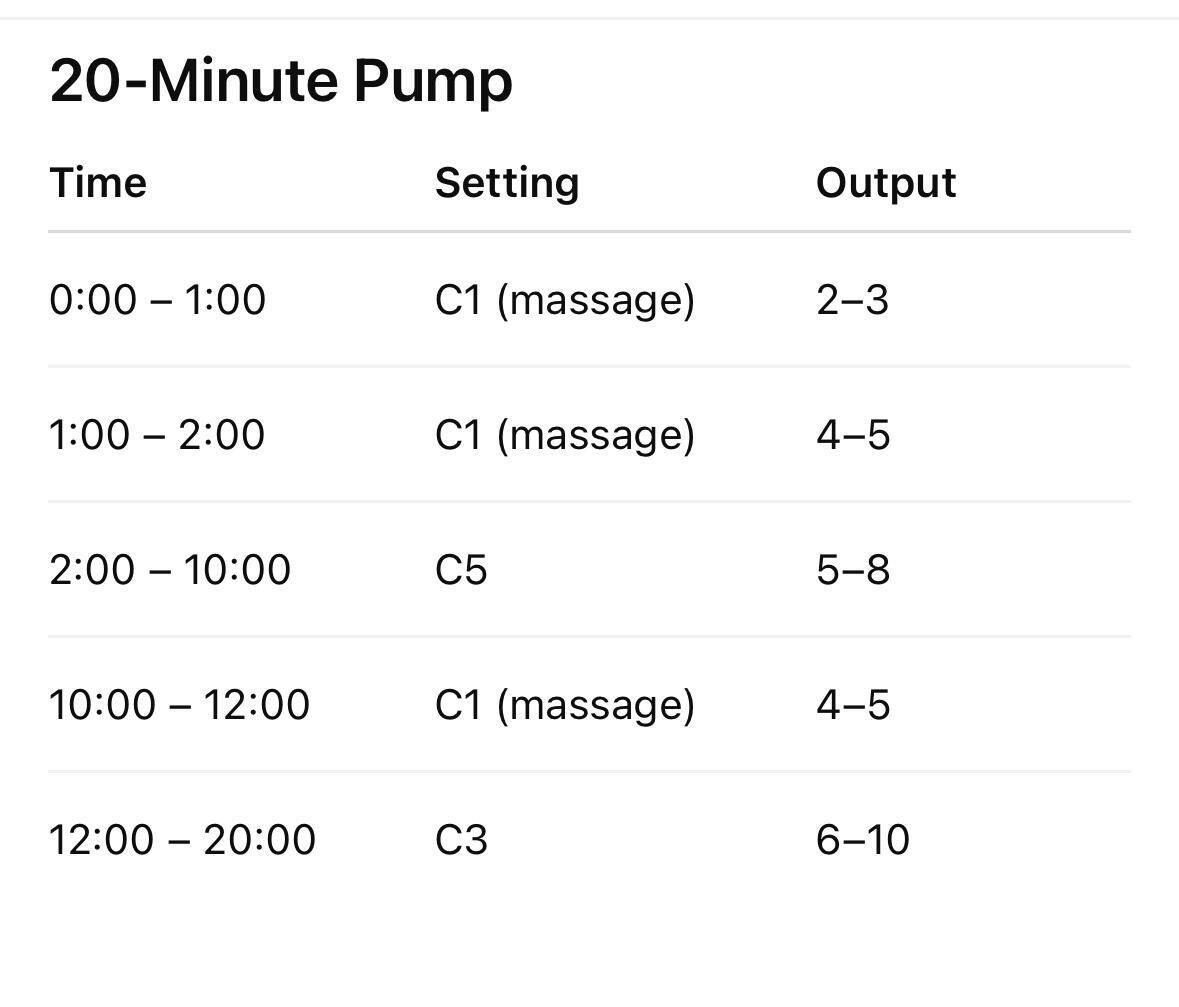Click the Time column header
The height and width of the screenshot is (1007, 1179).
[x=98, y=183]
